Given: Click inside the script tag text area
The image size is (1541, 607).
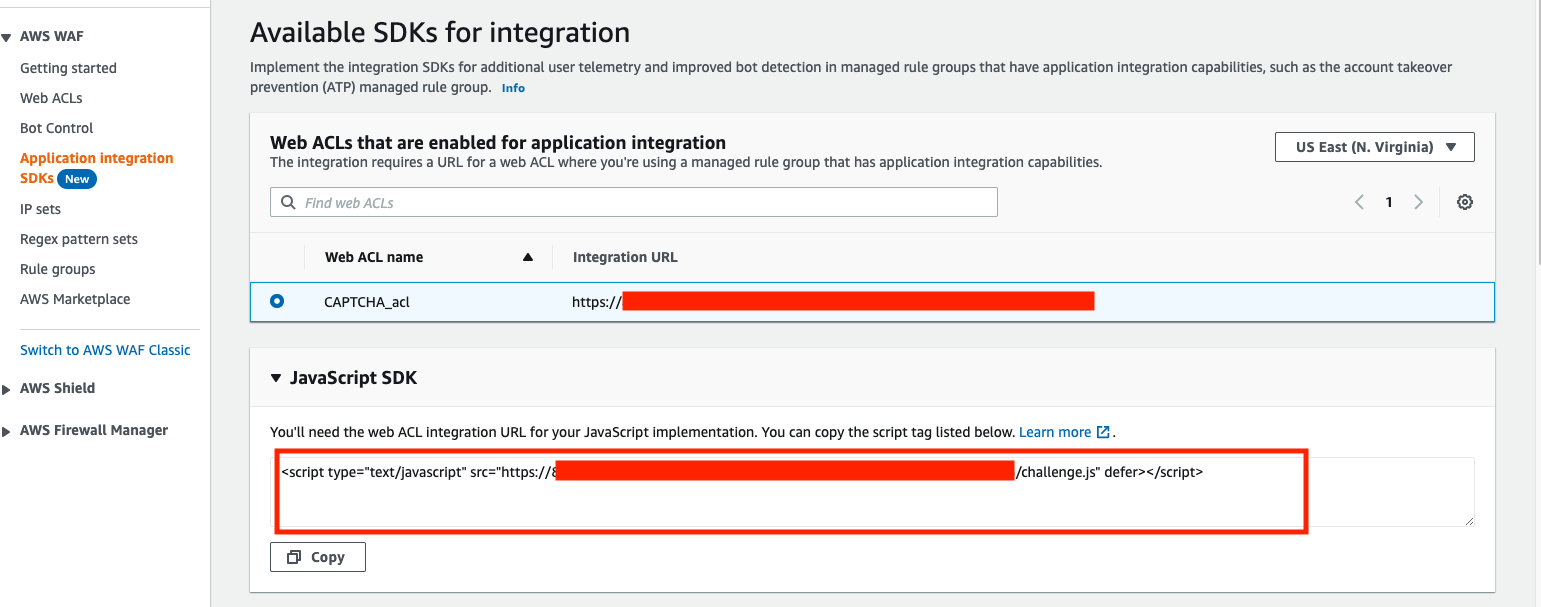Looking at the screenshot, I should (872, 491).
